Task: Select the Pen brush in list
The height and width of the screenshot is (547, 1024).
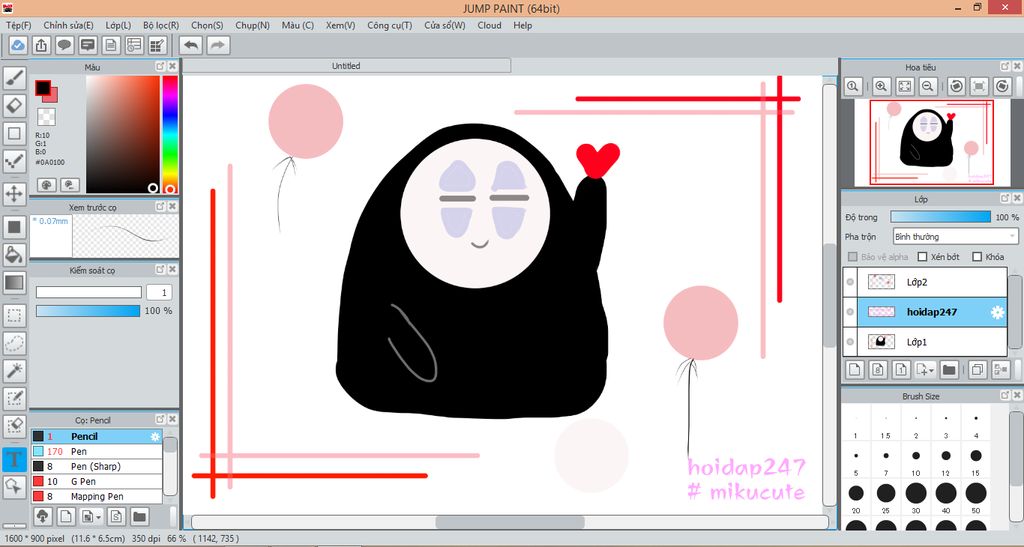Action: pyautogui.click(x=97, y=451)
